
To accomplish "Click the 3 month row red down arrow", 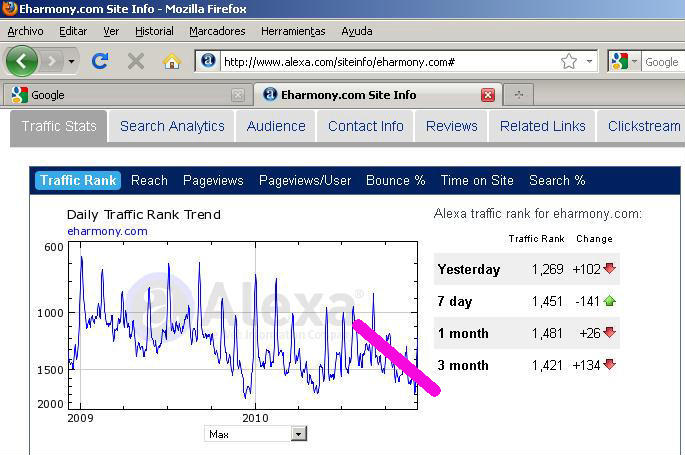I will [x=609, y=365].
